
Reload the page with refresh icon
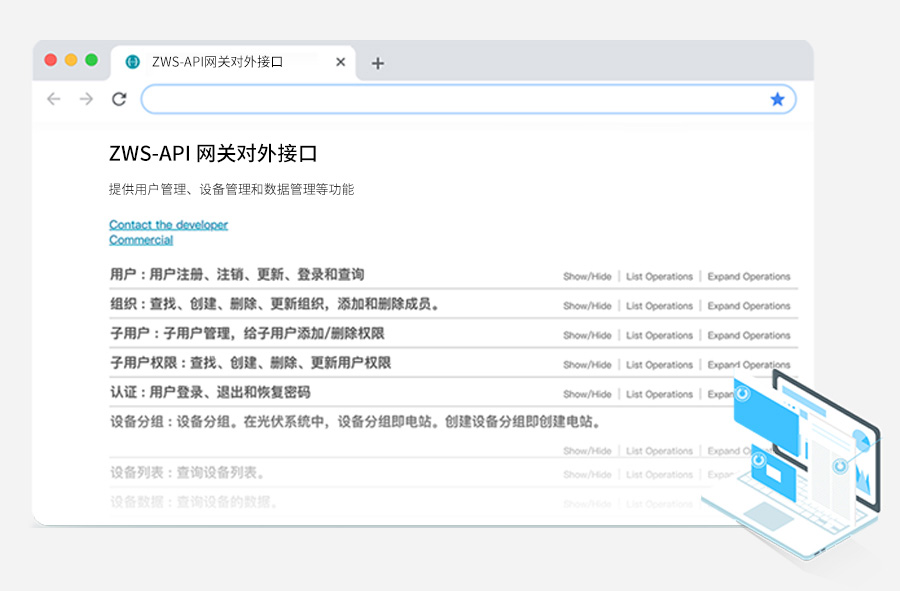click(119, 99)
